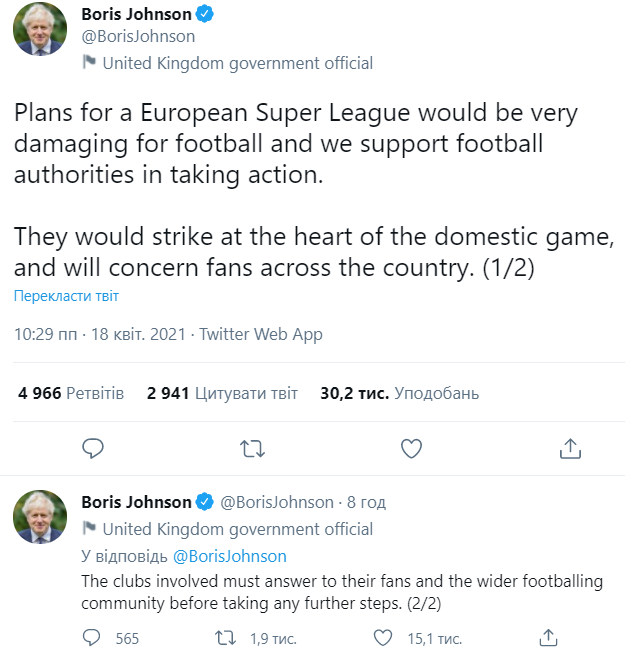Retweet the (2/2) follow-up tweet
The image size is (625, 658).
(x=225, y=638)
